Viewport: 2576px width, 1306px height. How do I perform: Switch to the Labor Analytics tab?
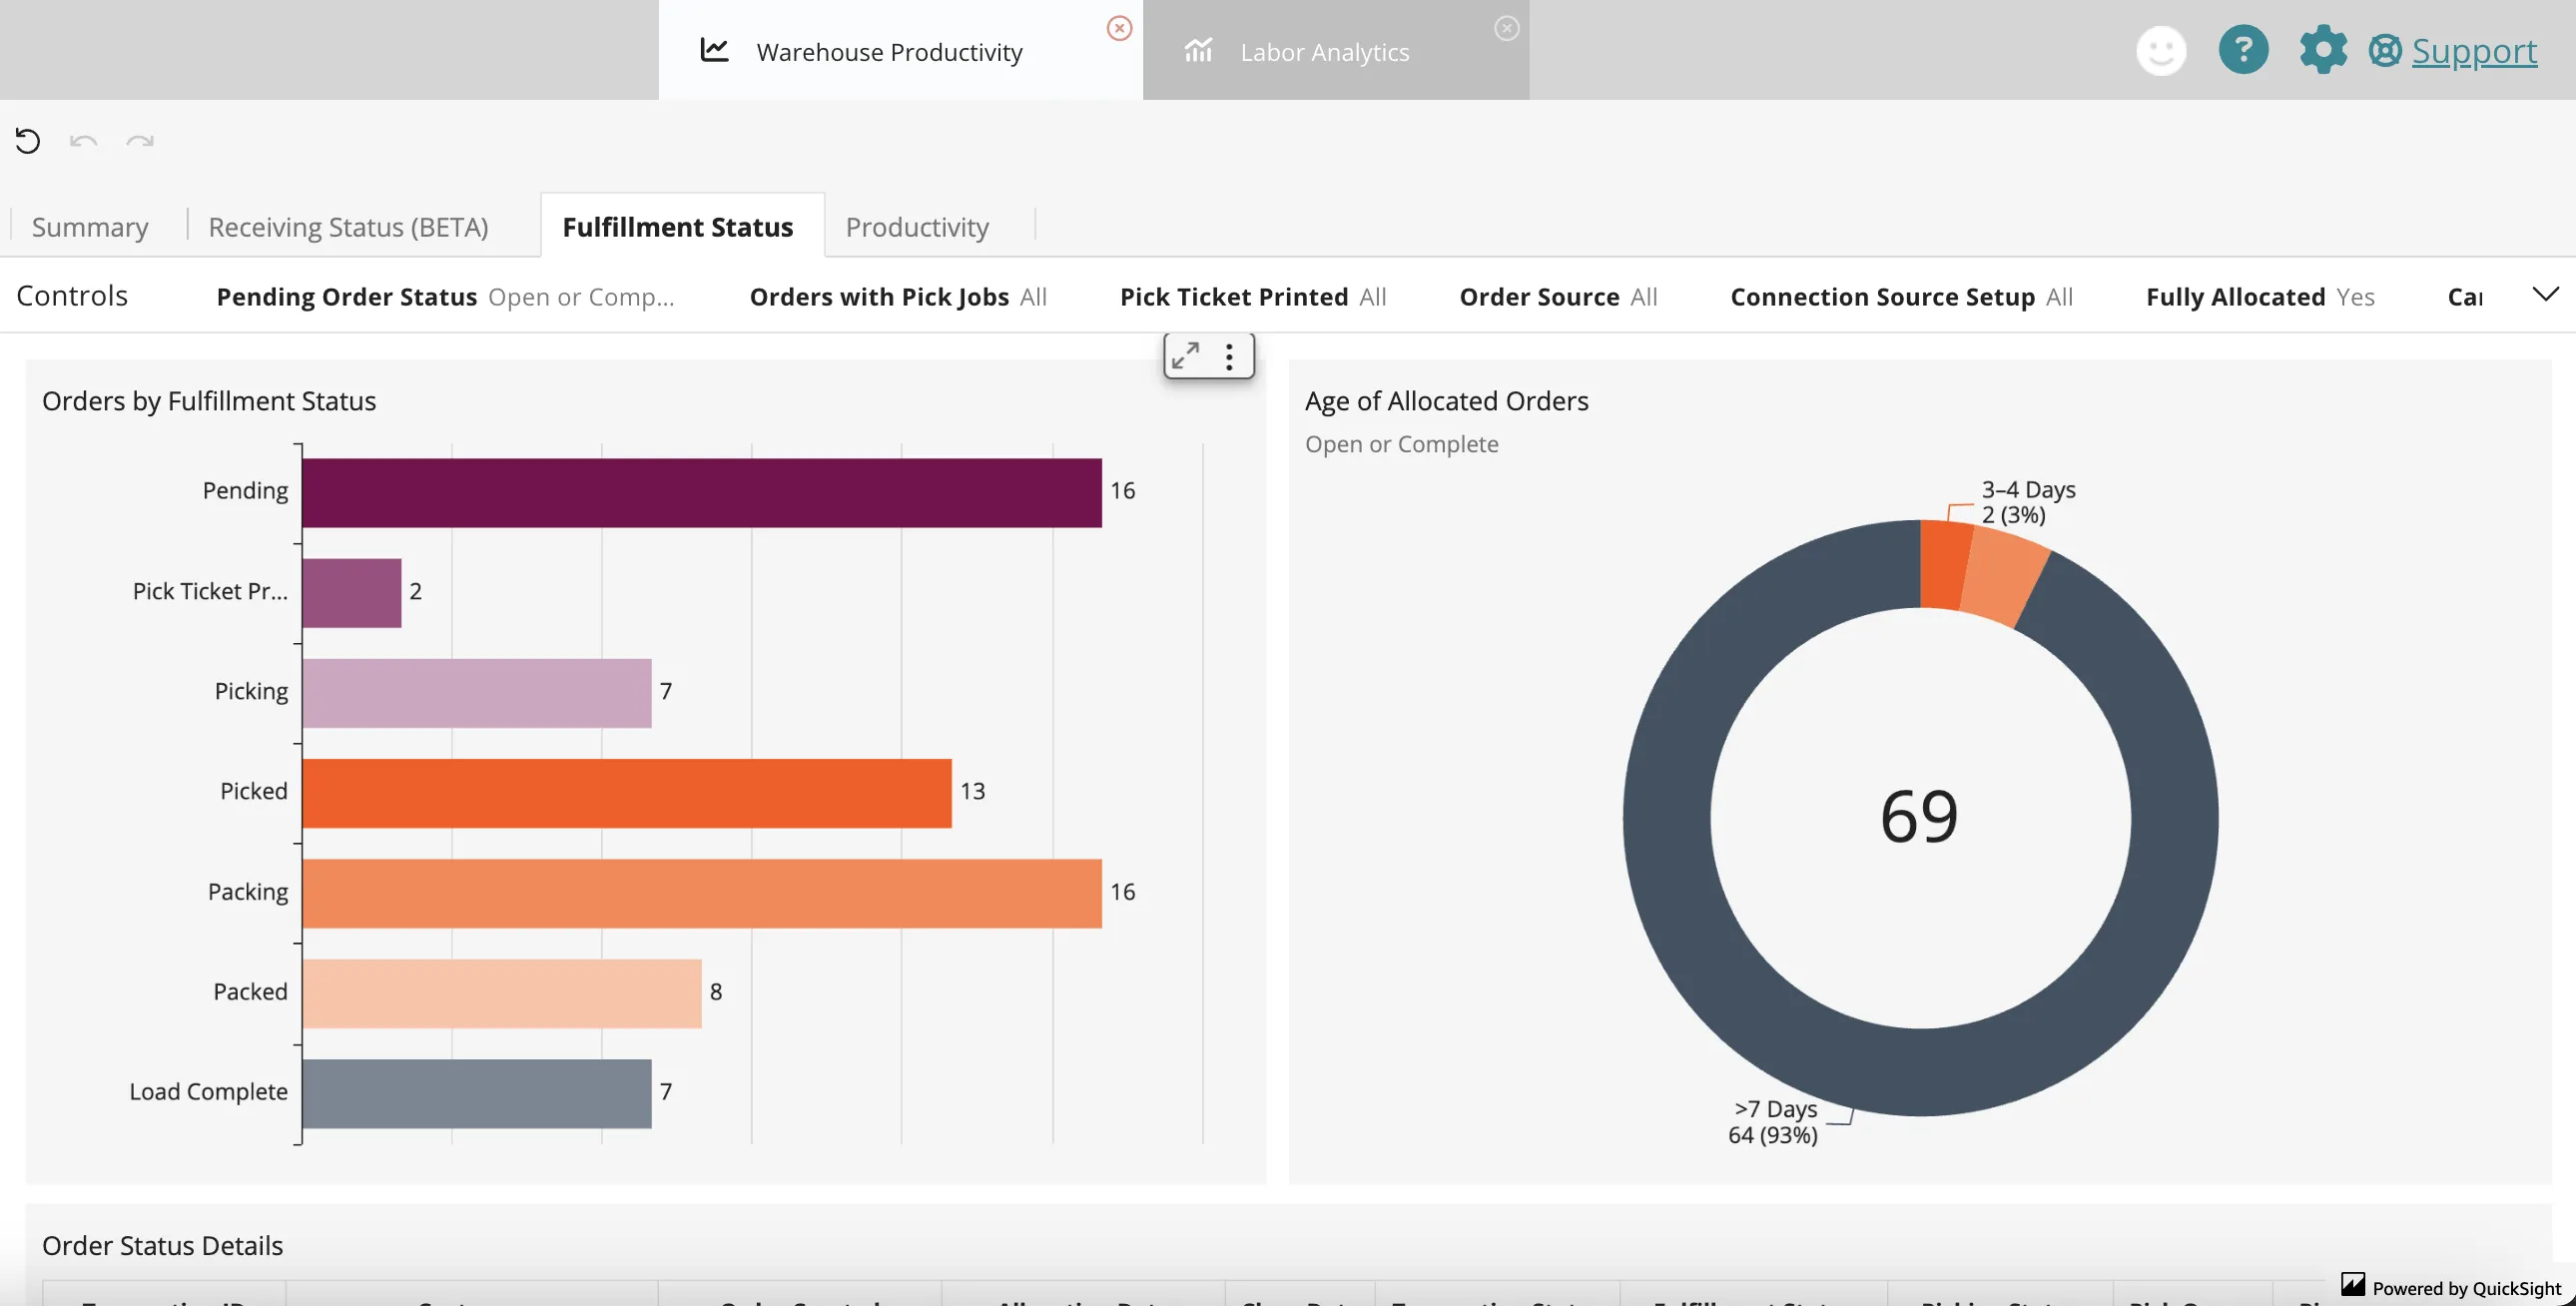coord(1323,52)
